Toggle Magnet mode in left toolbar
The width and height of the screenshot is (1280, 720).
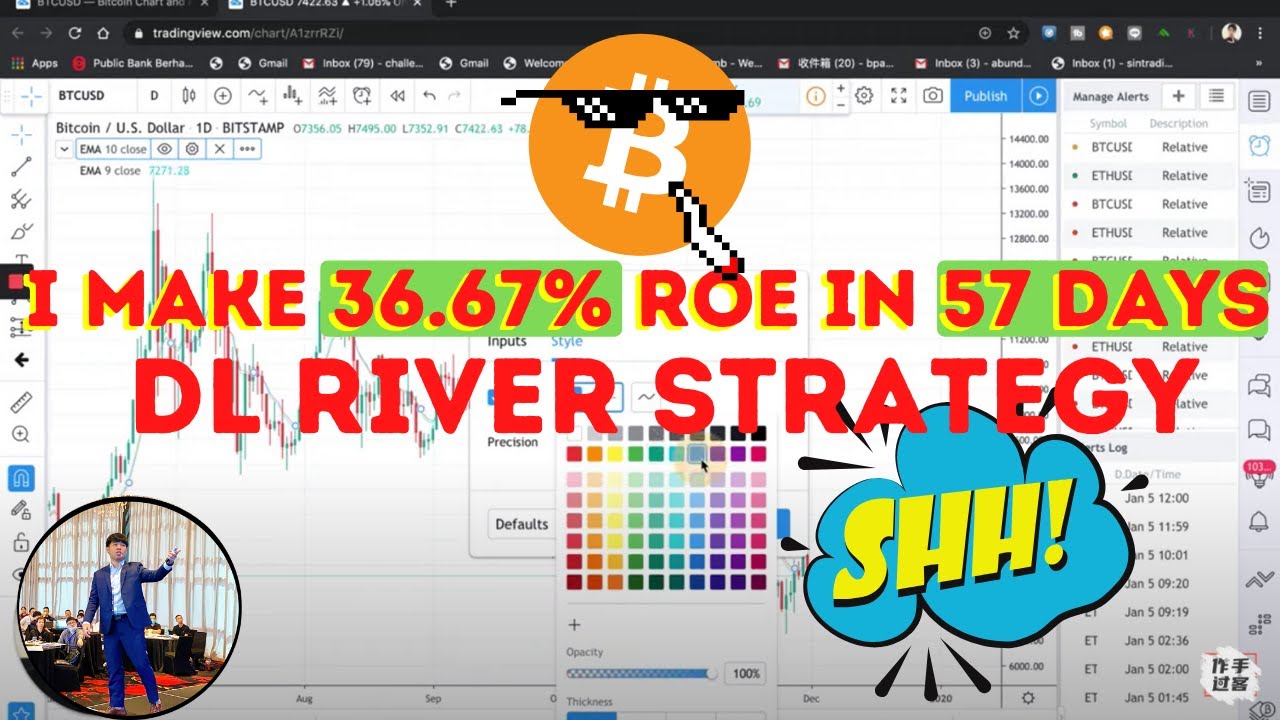(x=21, y=478)
